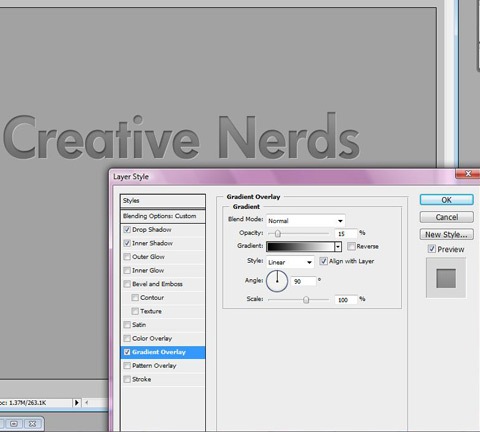The image size is (480, 432).
Task: Enable the Color Overlay checkbox
Action: click(127, 339)
